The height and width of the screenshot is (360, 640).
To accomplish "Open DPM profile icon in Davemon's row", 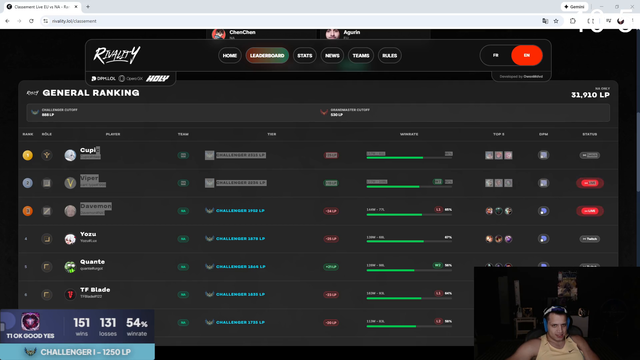I will [x=543, y=211].
